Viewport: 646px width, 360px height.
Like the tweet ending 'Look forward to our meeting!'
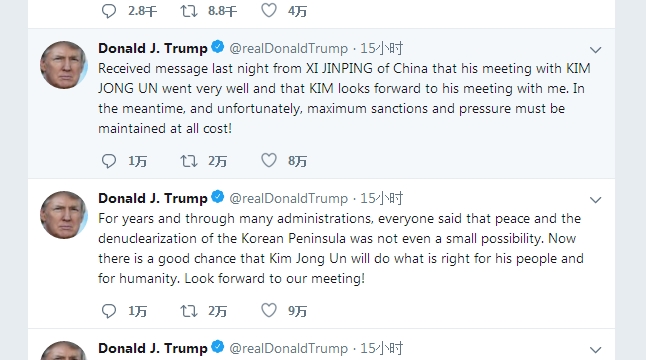[269, 310]
